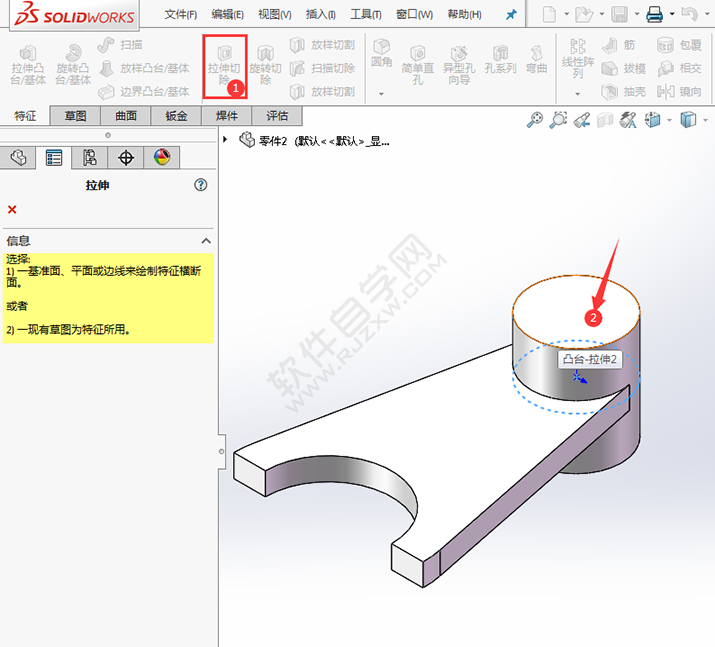Open View Orientation dropdown arrow

point(669,120)
